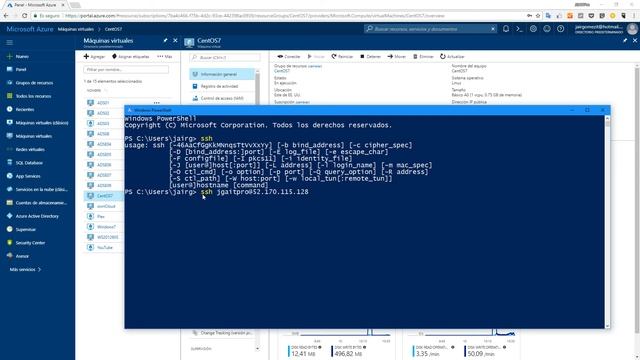Click Máquinas virtuales breadcrumb in header
This screenshot has width=640, height=360.
click(76, 29)
